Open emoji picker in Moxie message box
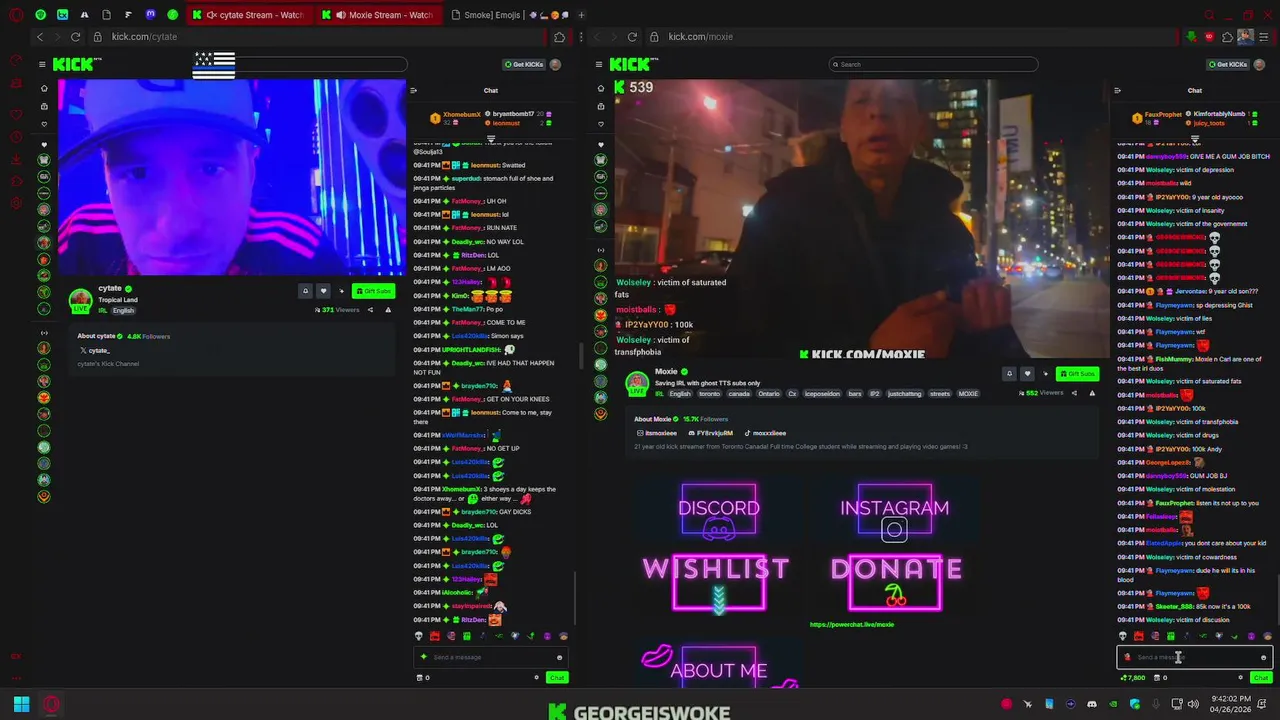The height and width of the screenshot is (720, 1280). tap(1263, 657)
